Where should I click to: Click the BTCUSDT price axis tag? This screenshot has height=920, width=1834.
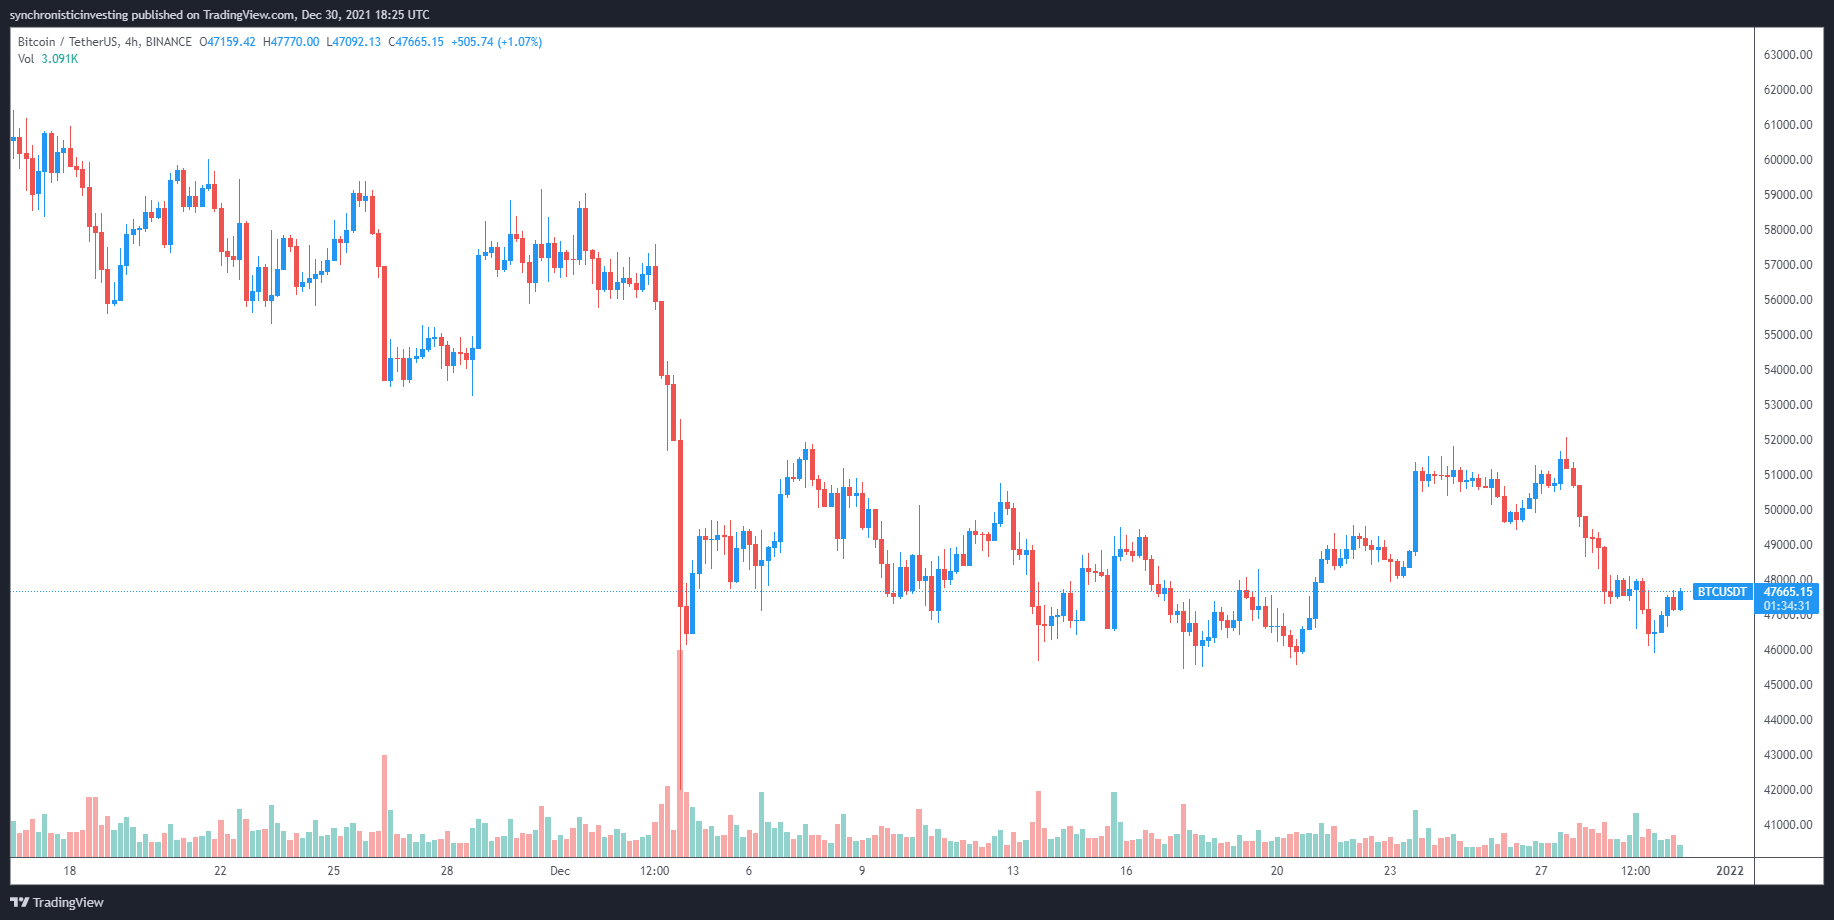point(1722,592)
